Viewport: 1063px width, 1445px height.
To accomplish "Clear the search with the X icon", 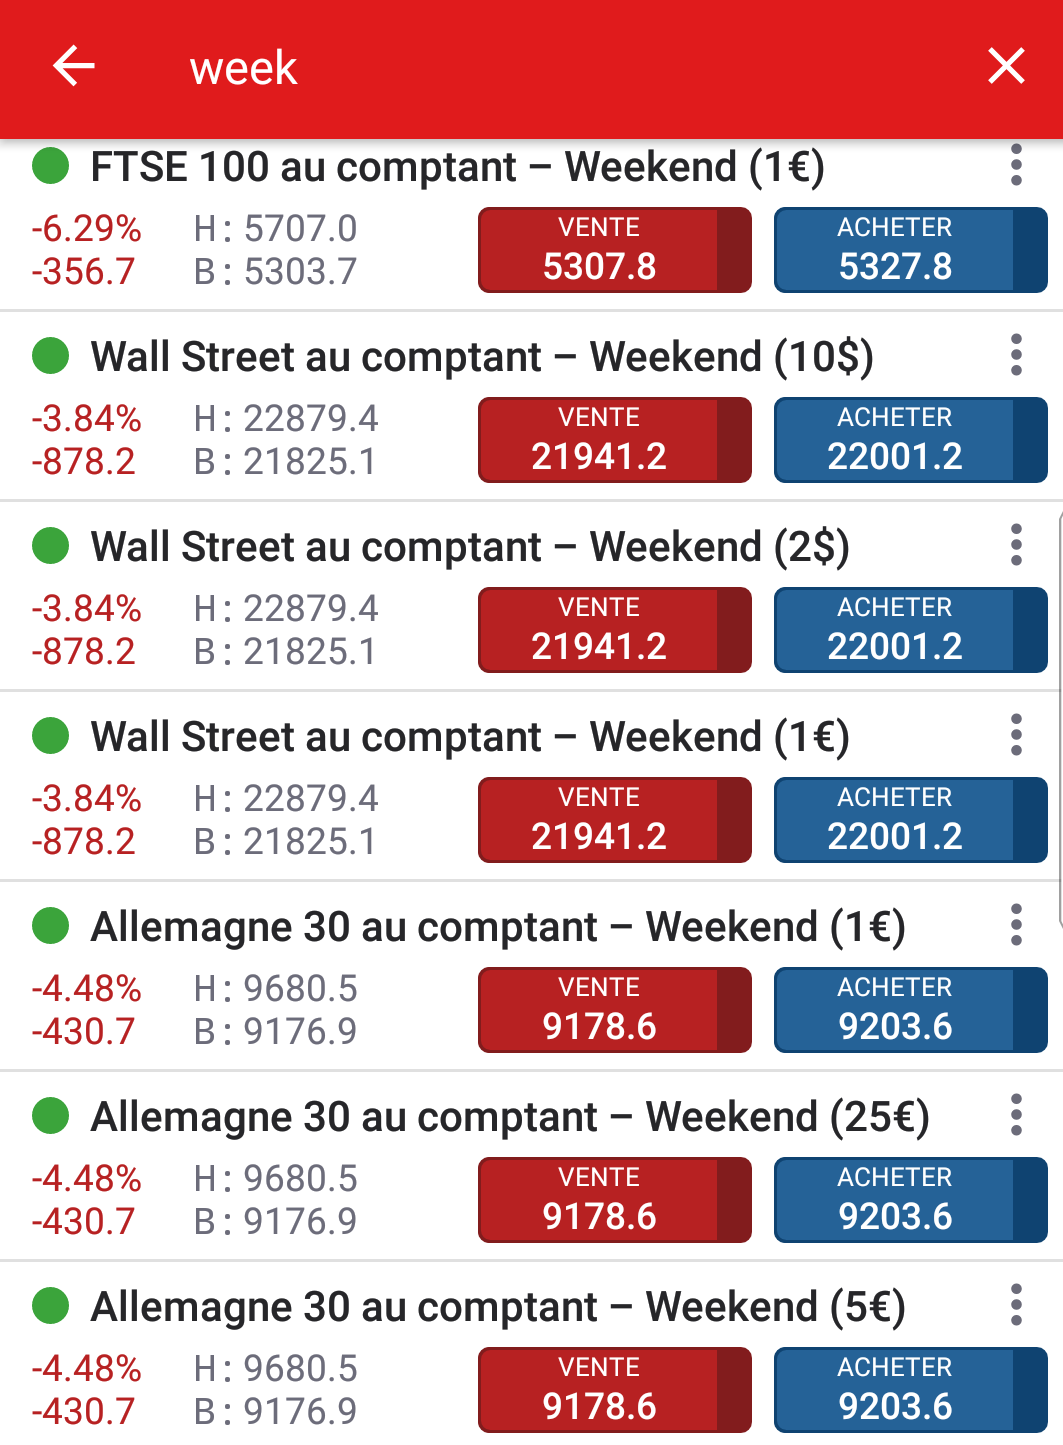I will point(1006,67).
